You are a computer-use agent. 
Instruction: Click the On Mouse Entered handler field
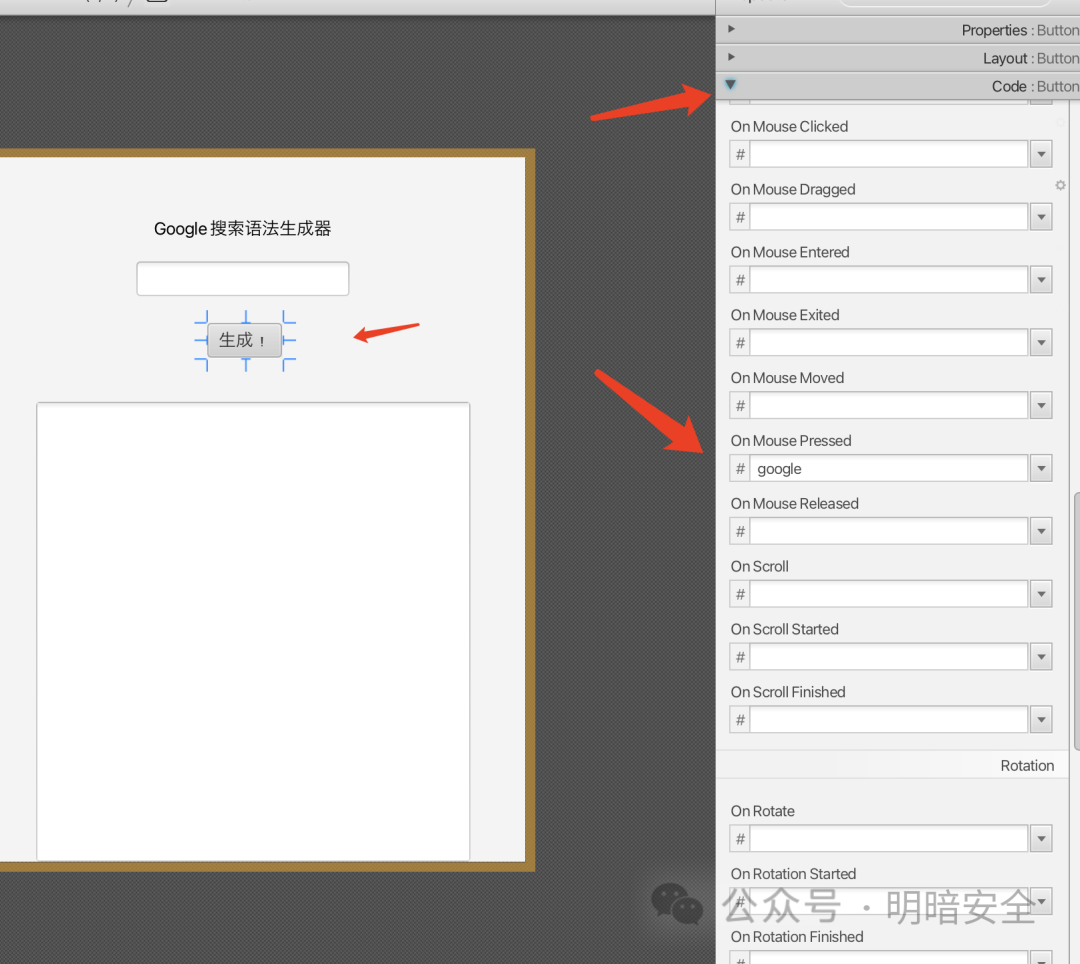(889, 280)
